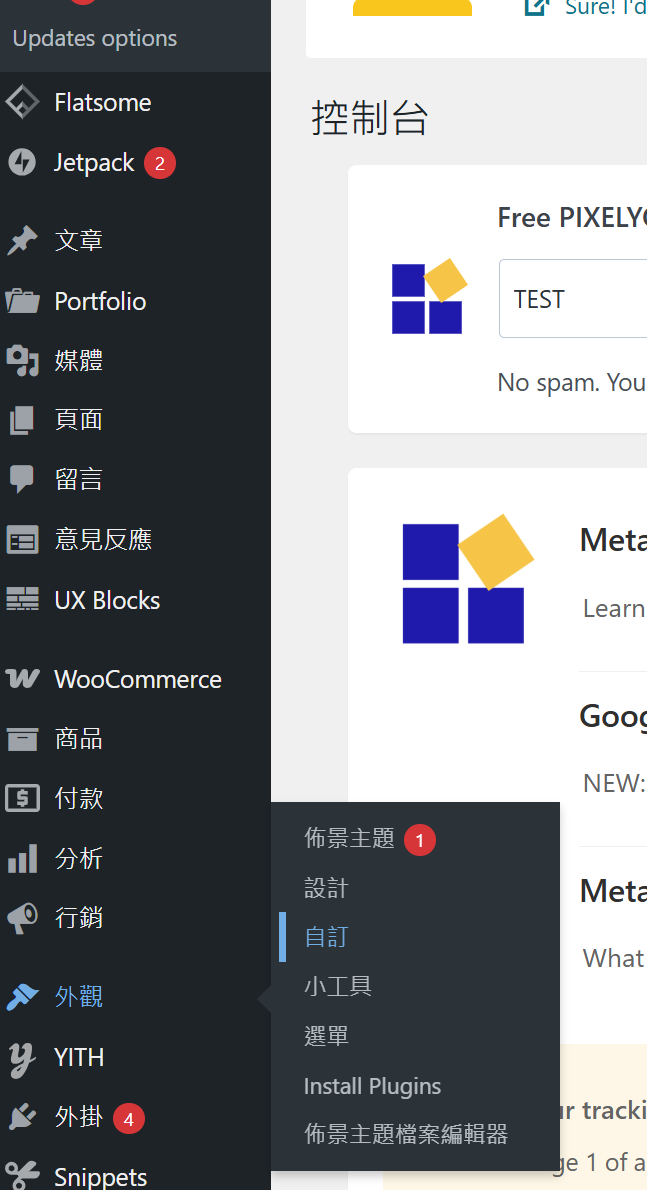
Task: Click the Portfolio folder icon
Action: [x=22, y=301]
